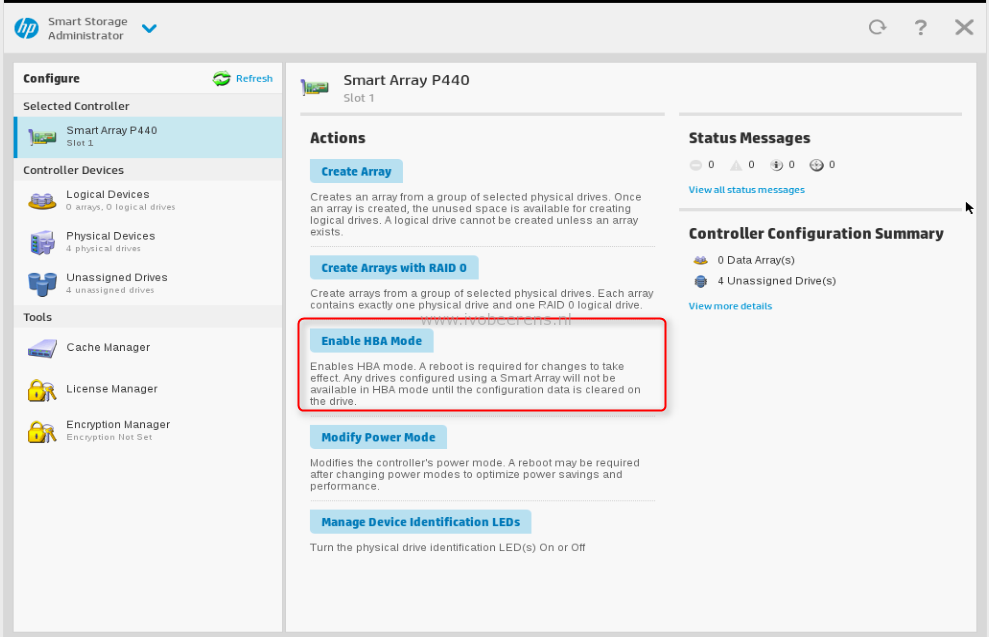989x637 pixels.
Task: Click the 'Encryption Not Set' status text
Action: (x=109, y=437)
